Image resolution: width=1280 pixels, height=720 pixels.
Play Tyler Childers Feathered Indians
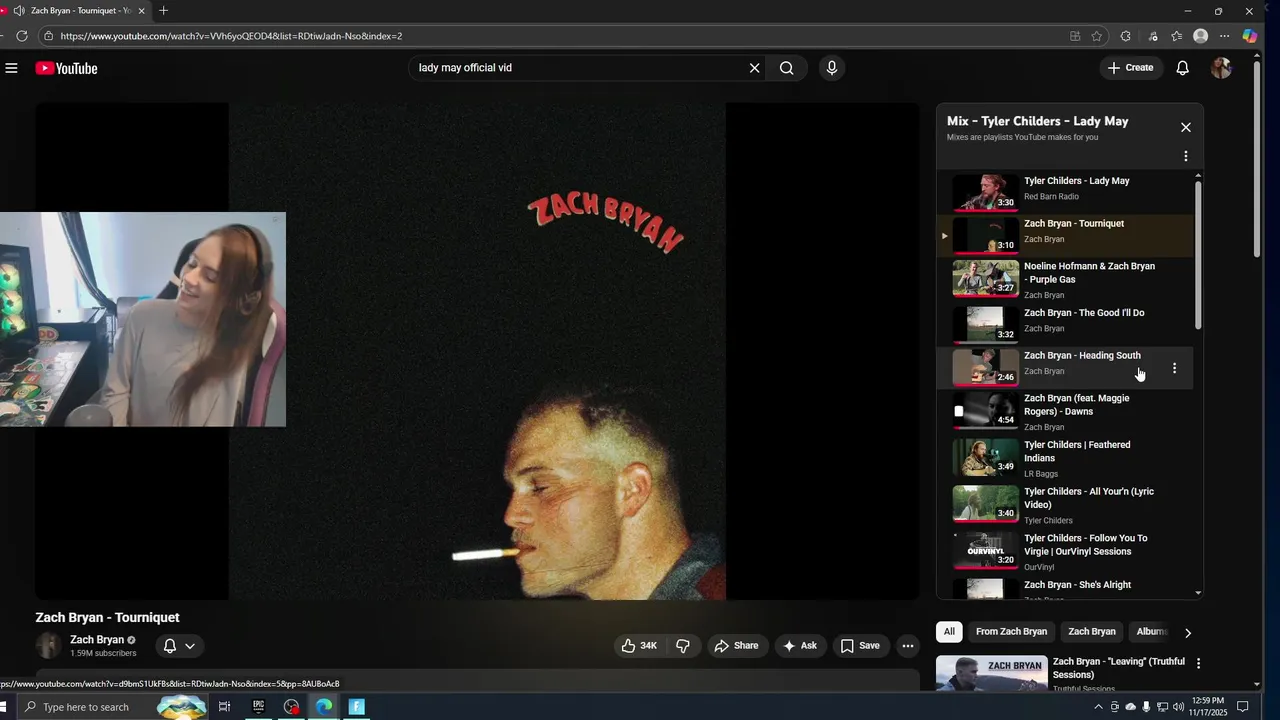click(1065, 458)
